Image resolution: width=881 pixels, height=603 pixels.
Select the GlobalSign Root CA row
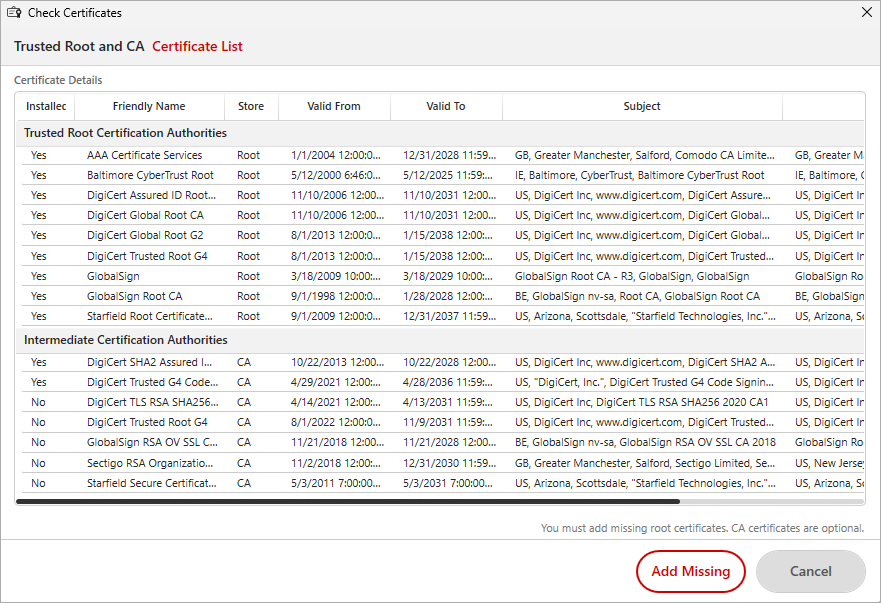click(443, 296)
